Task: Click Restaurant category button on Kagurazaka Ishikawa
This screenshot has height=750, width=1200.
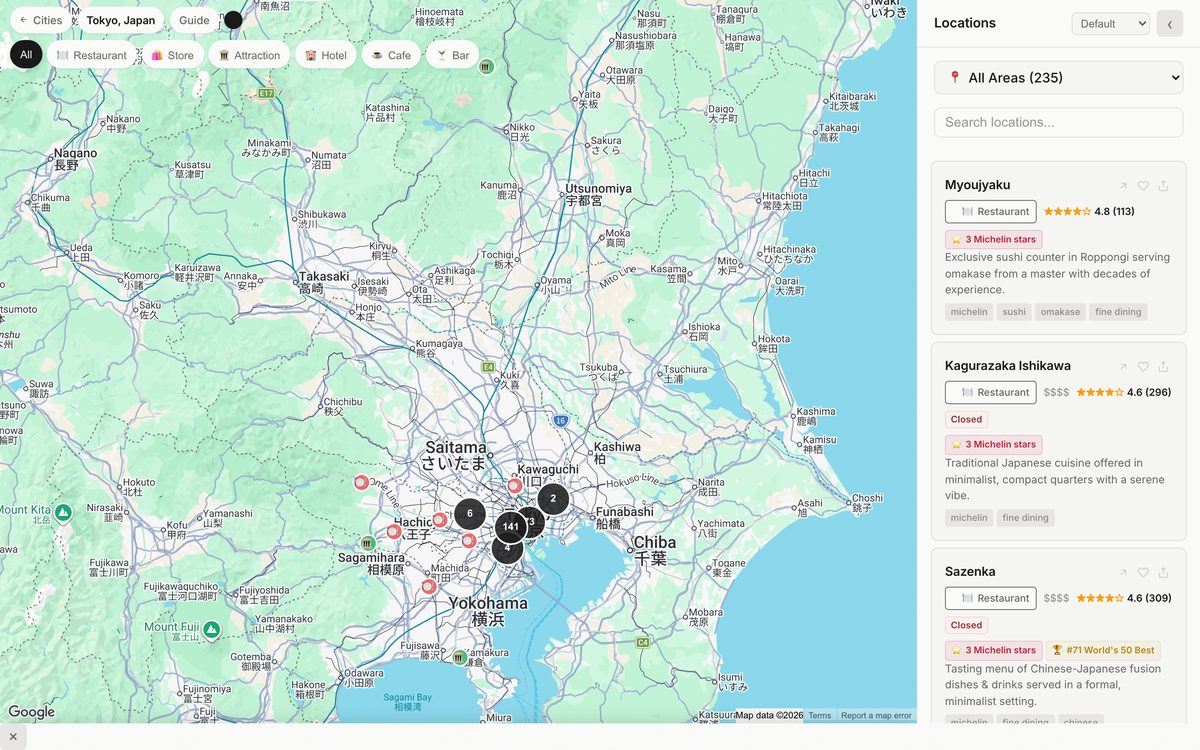Action: click(990, 392)
